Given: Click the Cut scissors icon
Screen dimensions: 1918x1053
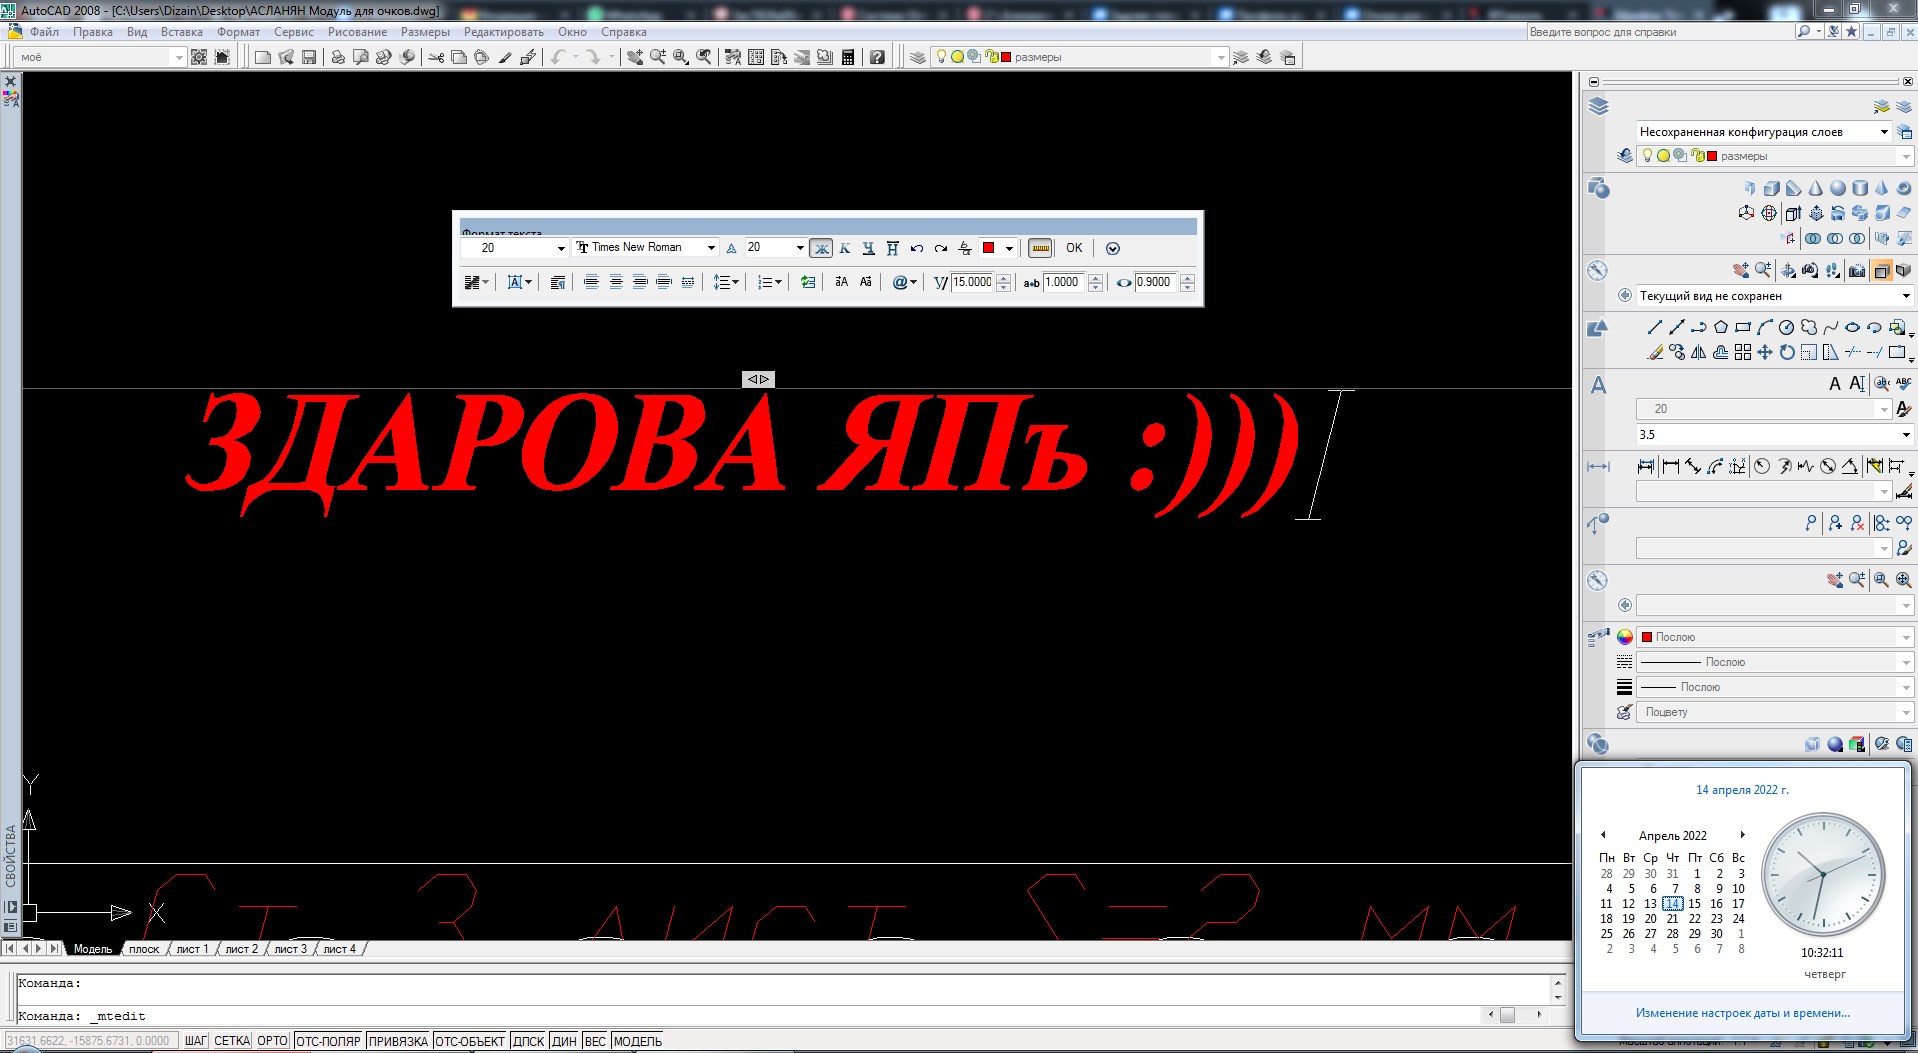Looking at the screenshot, I should click(436, 57).
